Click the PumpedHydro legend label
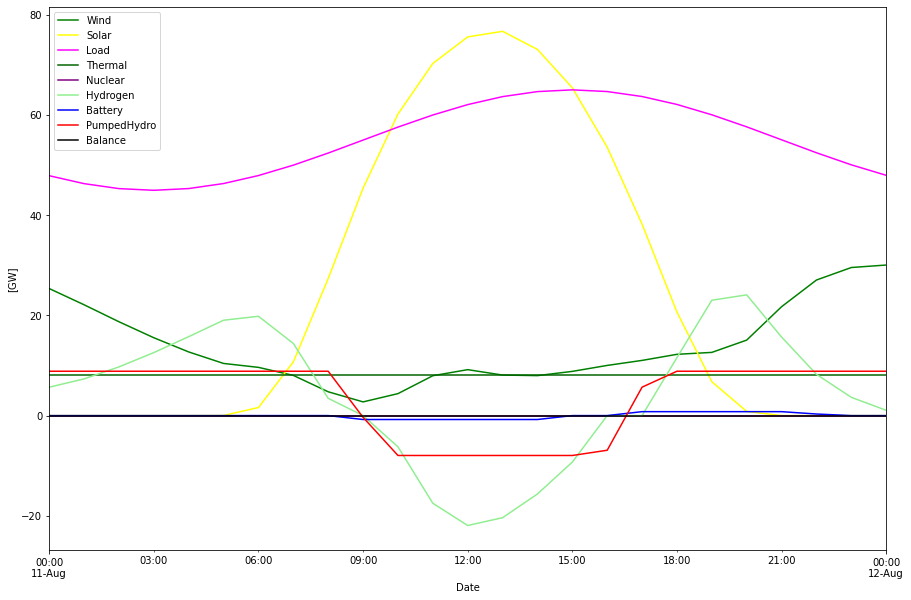 click(121, 125)
